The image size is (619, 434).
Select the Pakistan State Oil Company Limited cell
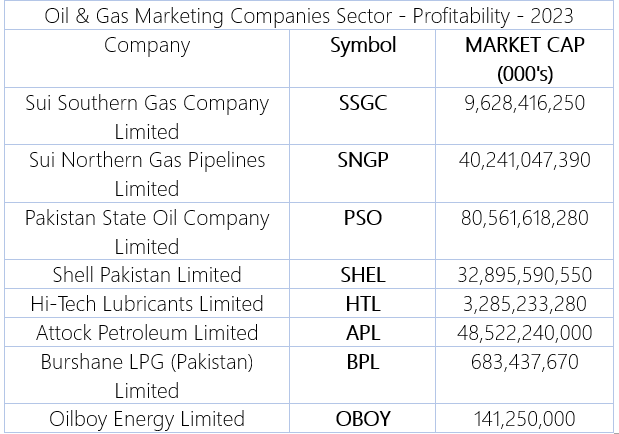tap(147, 231)
